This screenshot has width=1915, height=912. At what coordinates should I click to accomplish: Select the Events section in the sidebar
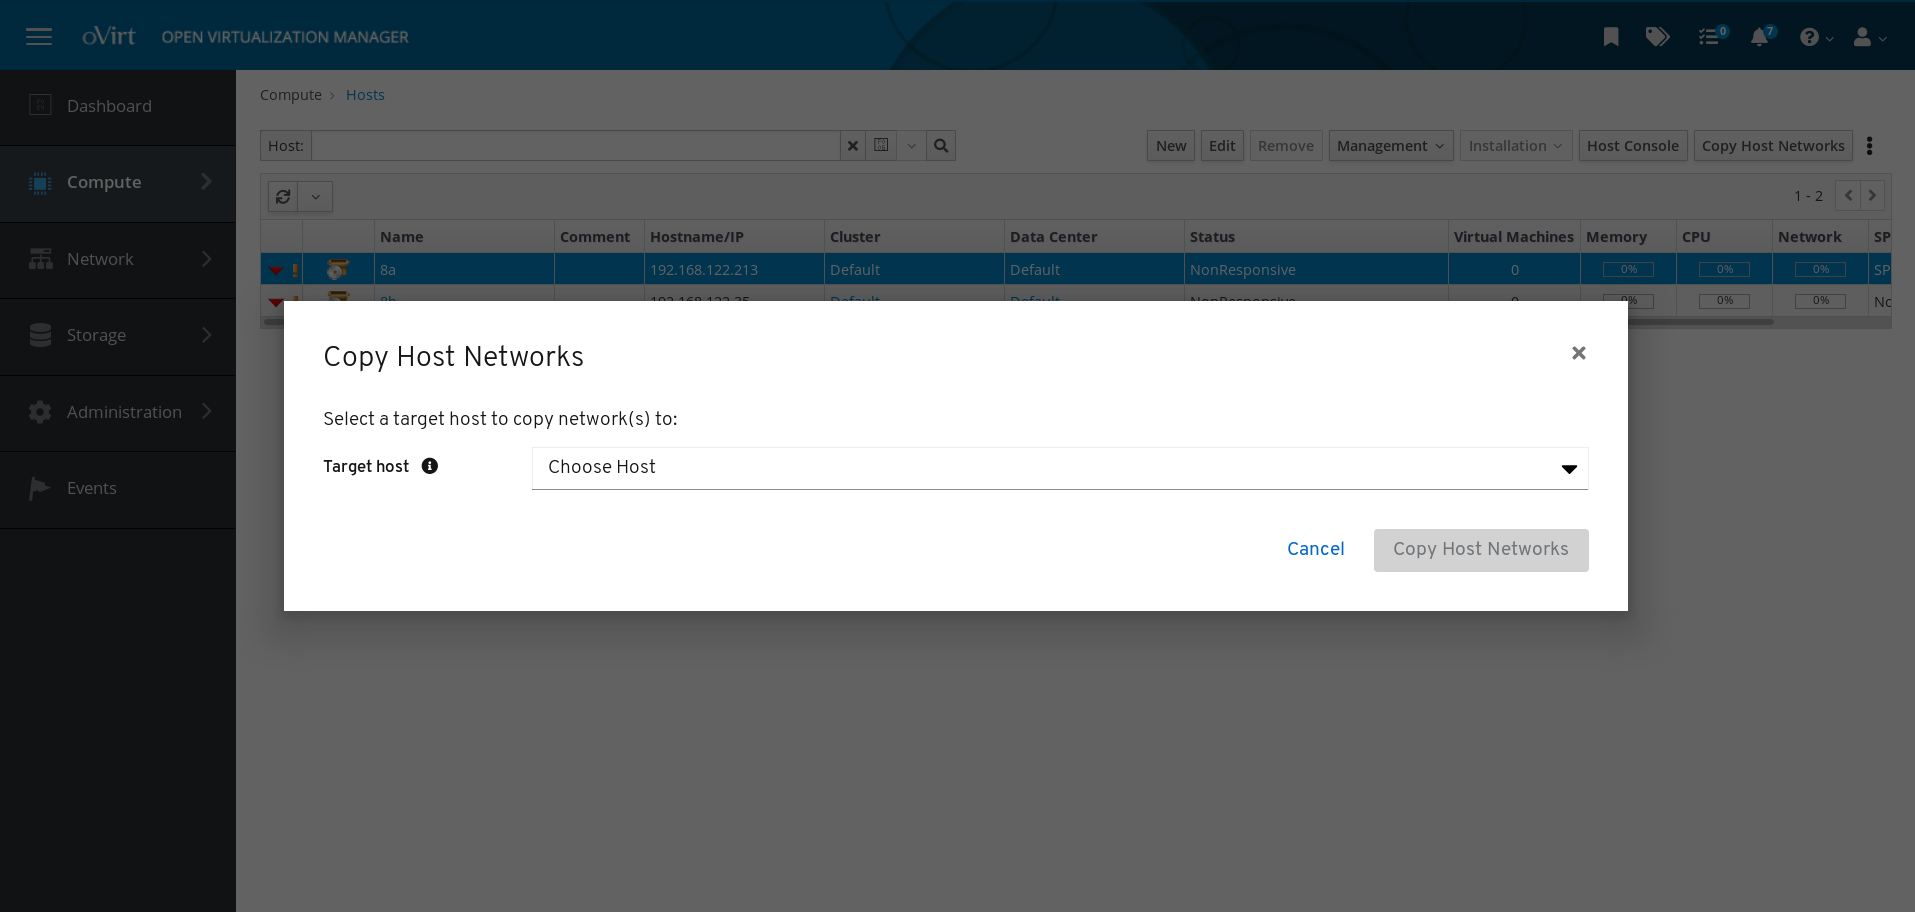[91, 488]
